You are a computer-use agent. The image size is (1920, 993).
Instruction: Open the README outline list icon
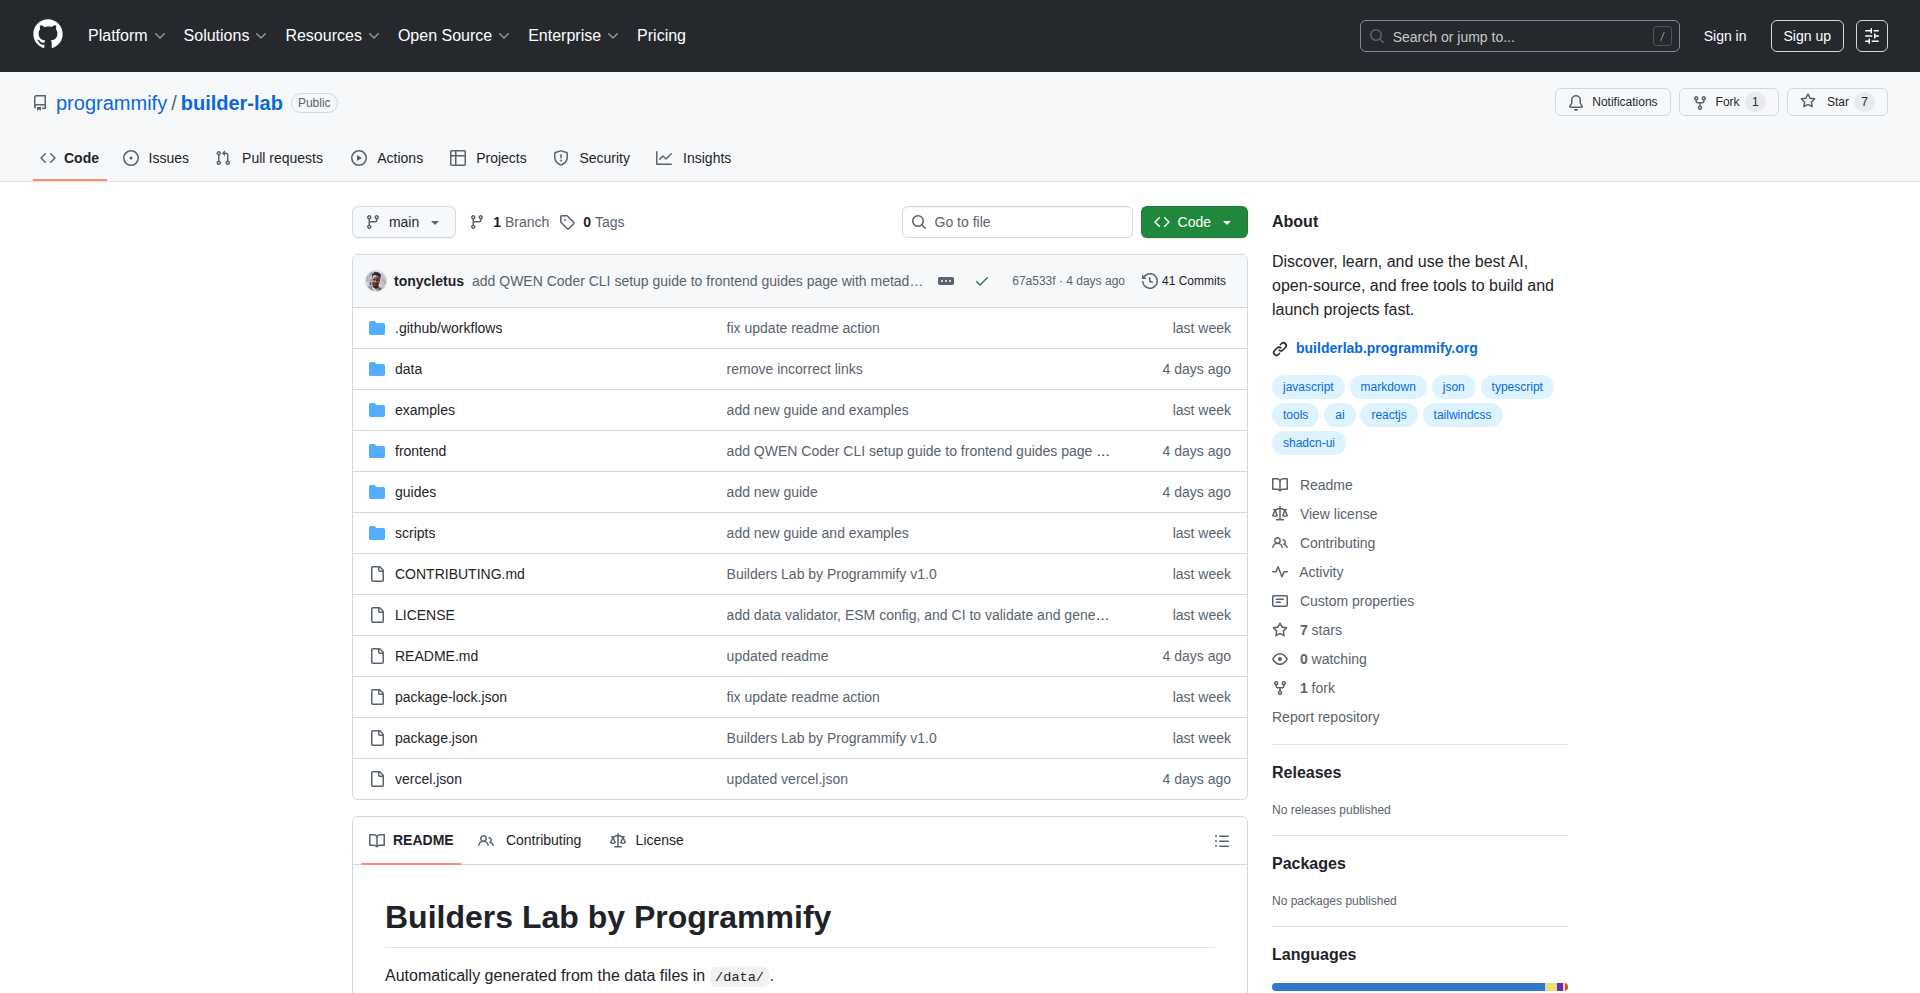point(1221,841)
